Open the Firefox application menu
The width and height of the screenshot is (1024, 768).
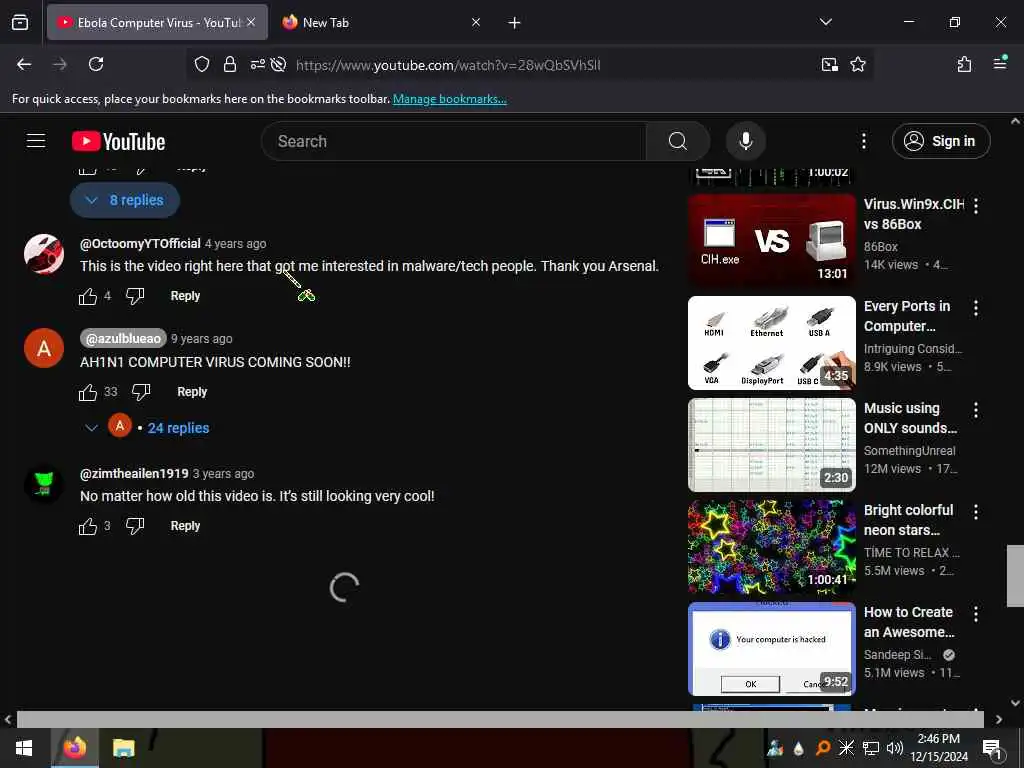coord(1000,63)
